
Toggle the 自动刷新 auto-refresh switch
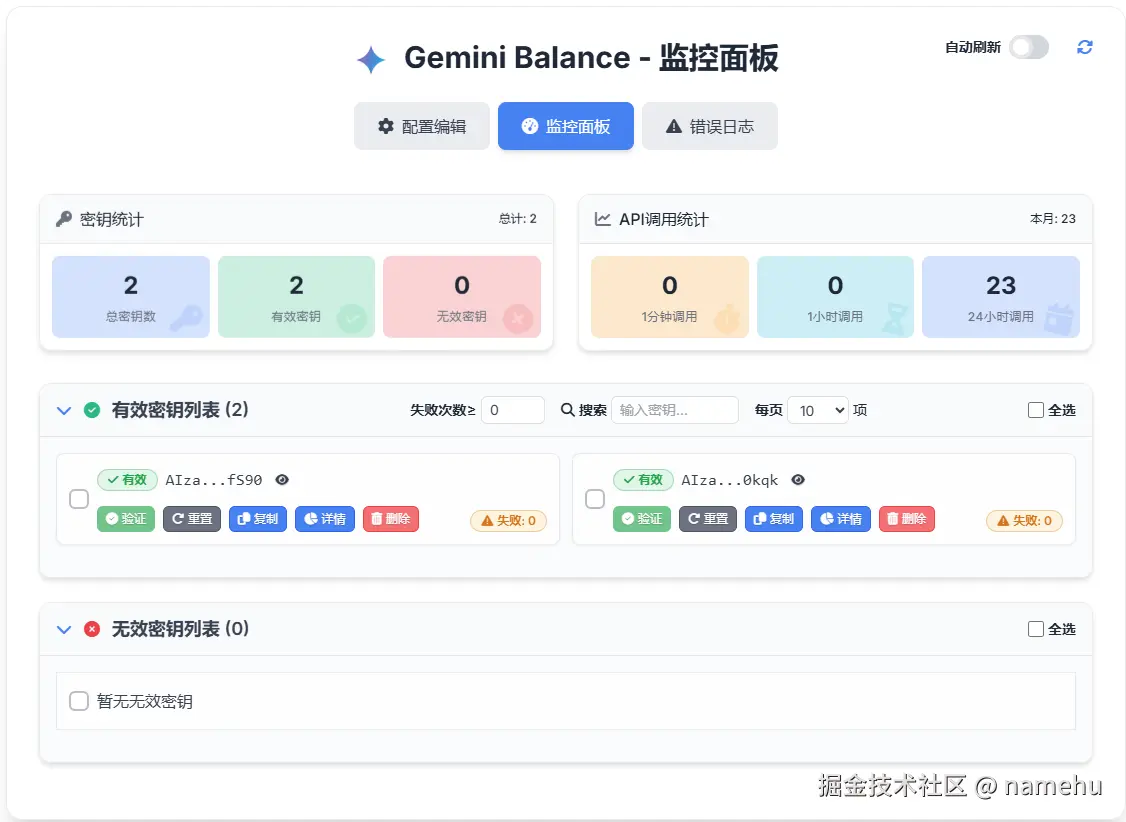coord(1028,47)
